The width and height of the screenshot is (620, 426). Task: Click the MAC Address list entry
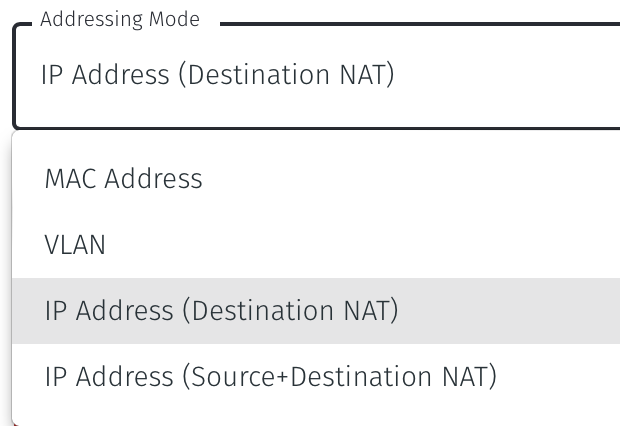[x=124, y=179]
